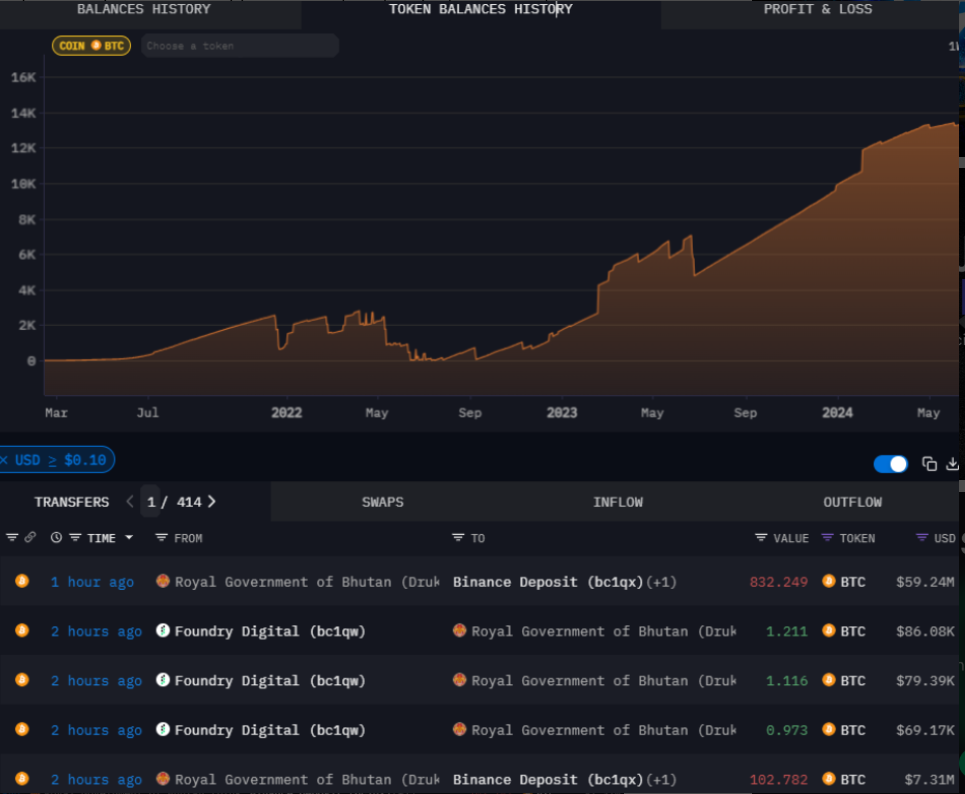Viewport: 965px width, 794px height.
Task: Open the filter icon beside VALUE column
Action: coord(761,537)
